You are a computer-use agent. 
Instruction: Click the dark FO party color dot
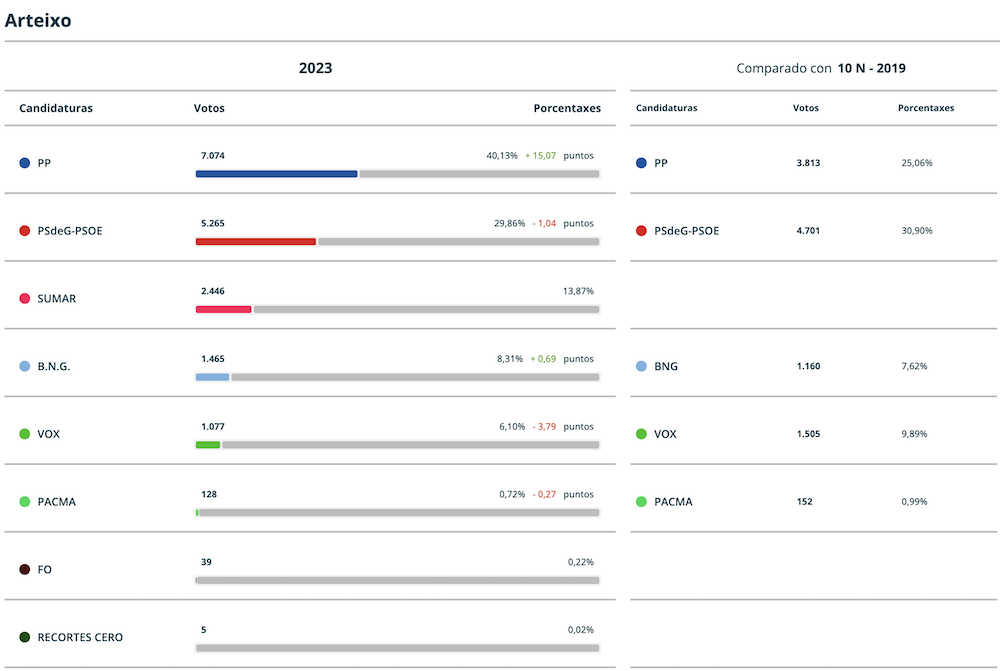(25, 570)
